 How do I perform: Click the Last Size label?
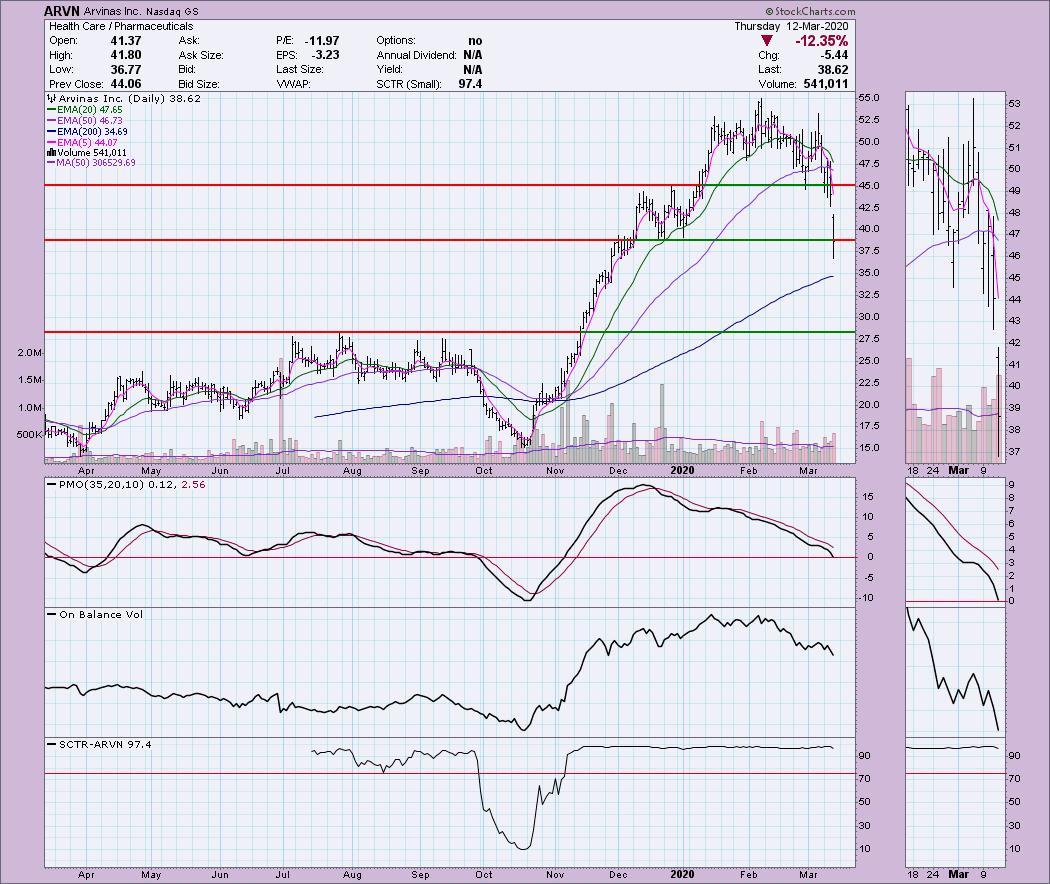(299, 70)
